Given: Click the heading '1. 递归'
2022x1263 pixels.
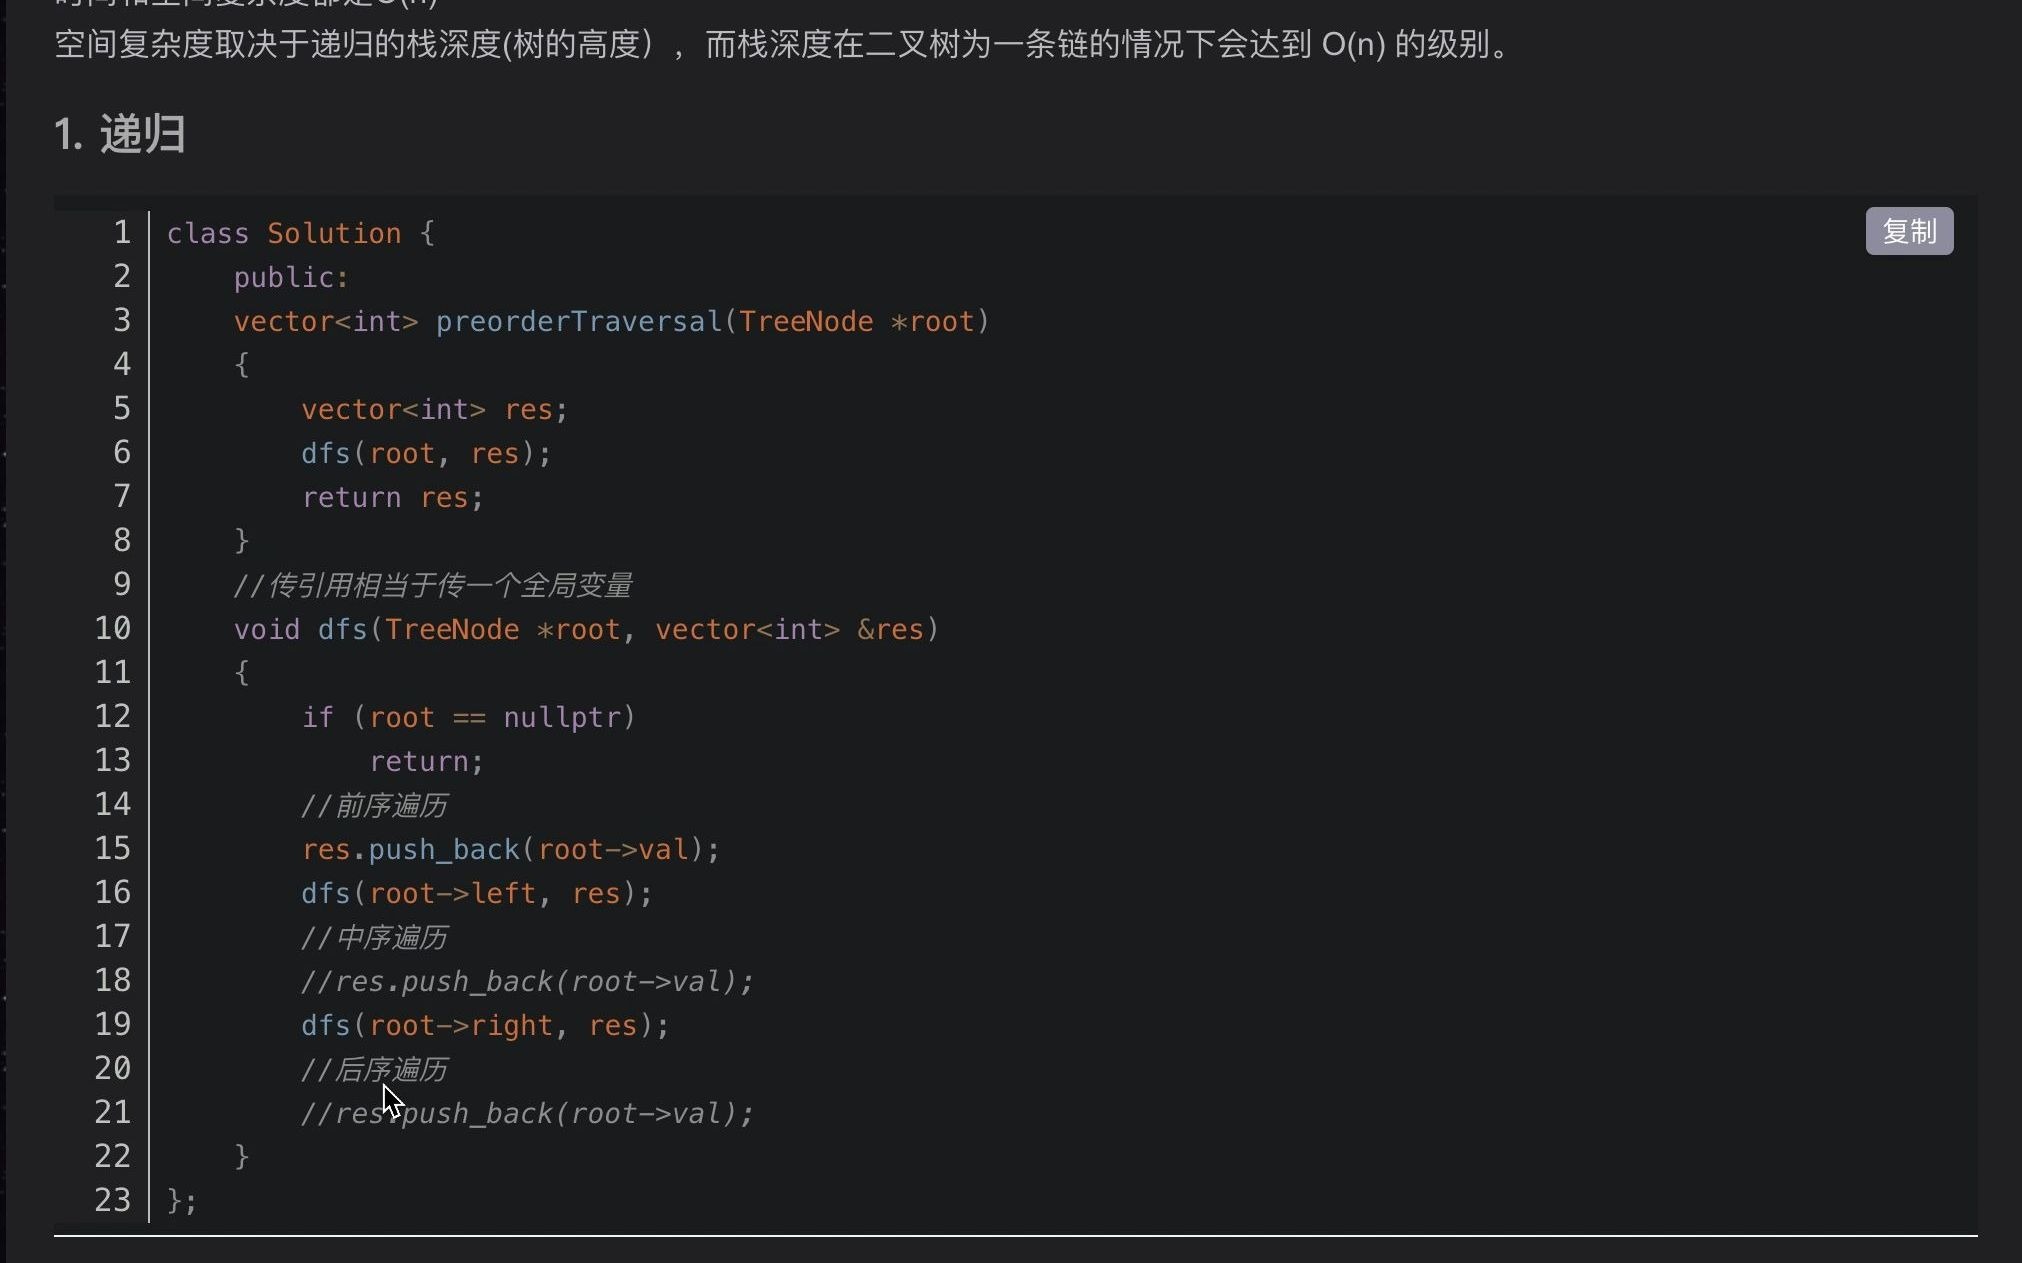Looking at the screenshot, I should pos(119,134).
